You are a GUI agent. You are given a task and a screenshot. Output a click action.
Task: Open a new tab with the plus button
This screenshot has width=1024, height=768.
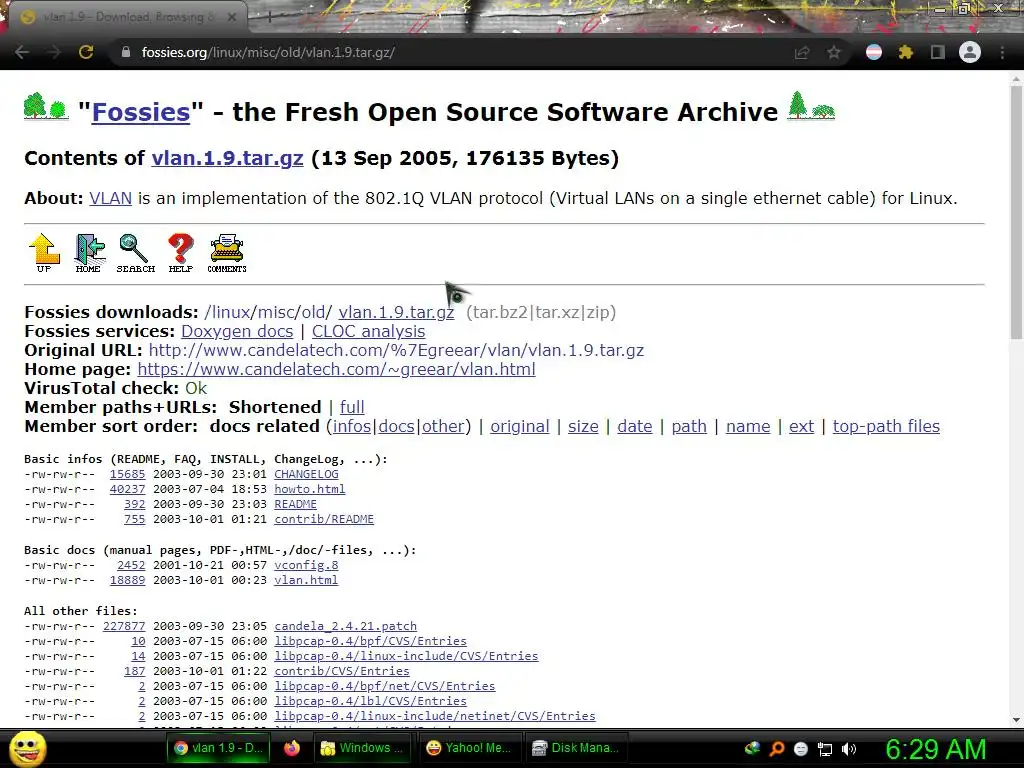pos(269,18)
